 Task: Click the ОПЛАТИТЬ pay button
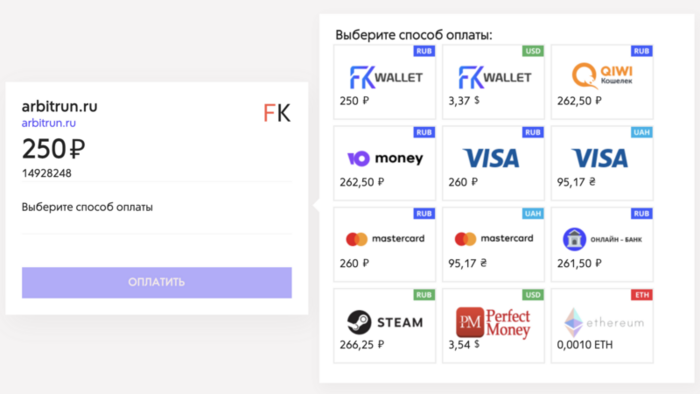pos(157,282)
